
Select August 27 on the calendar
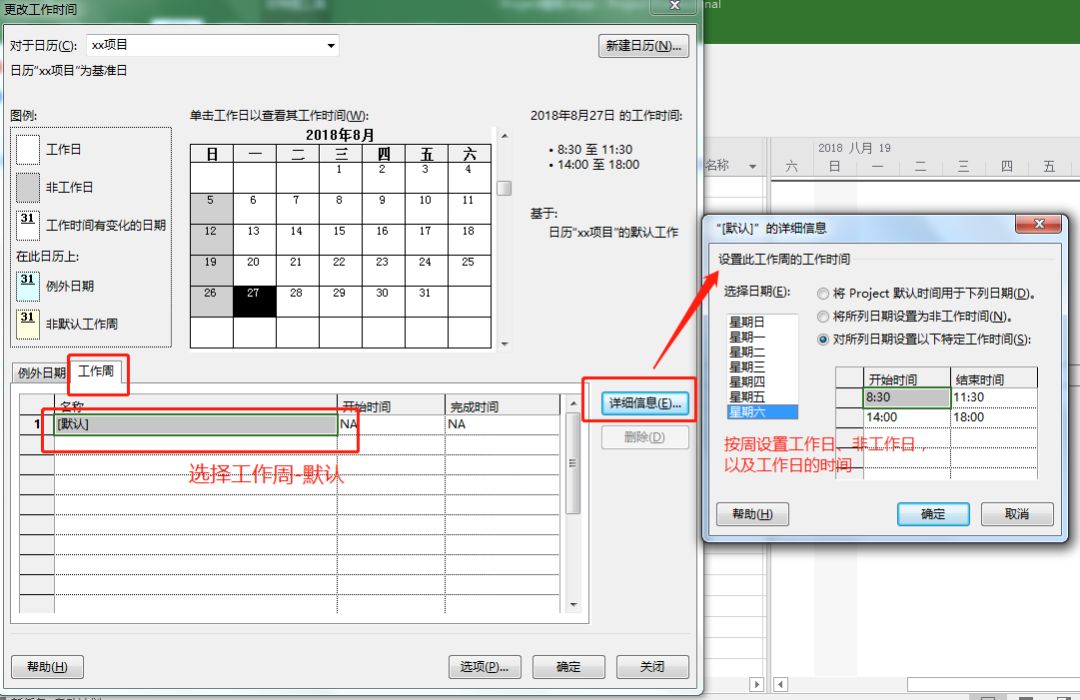254,302
